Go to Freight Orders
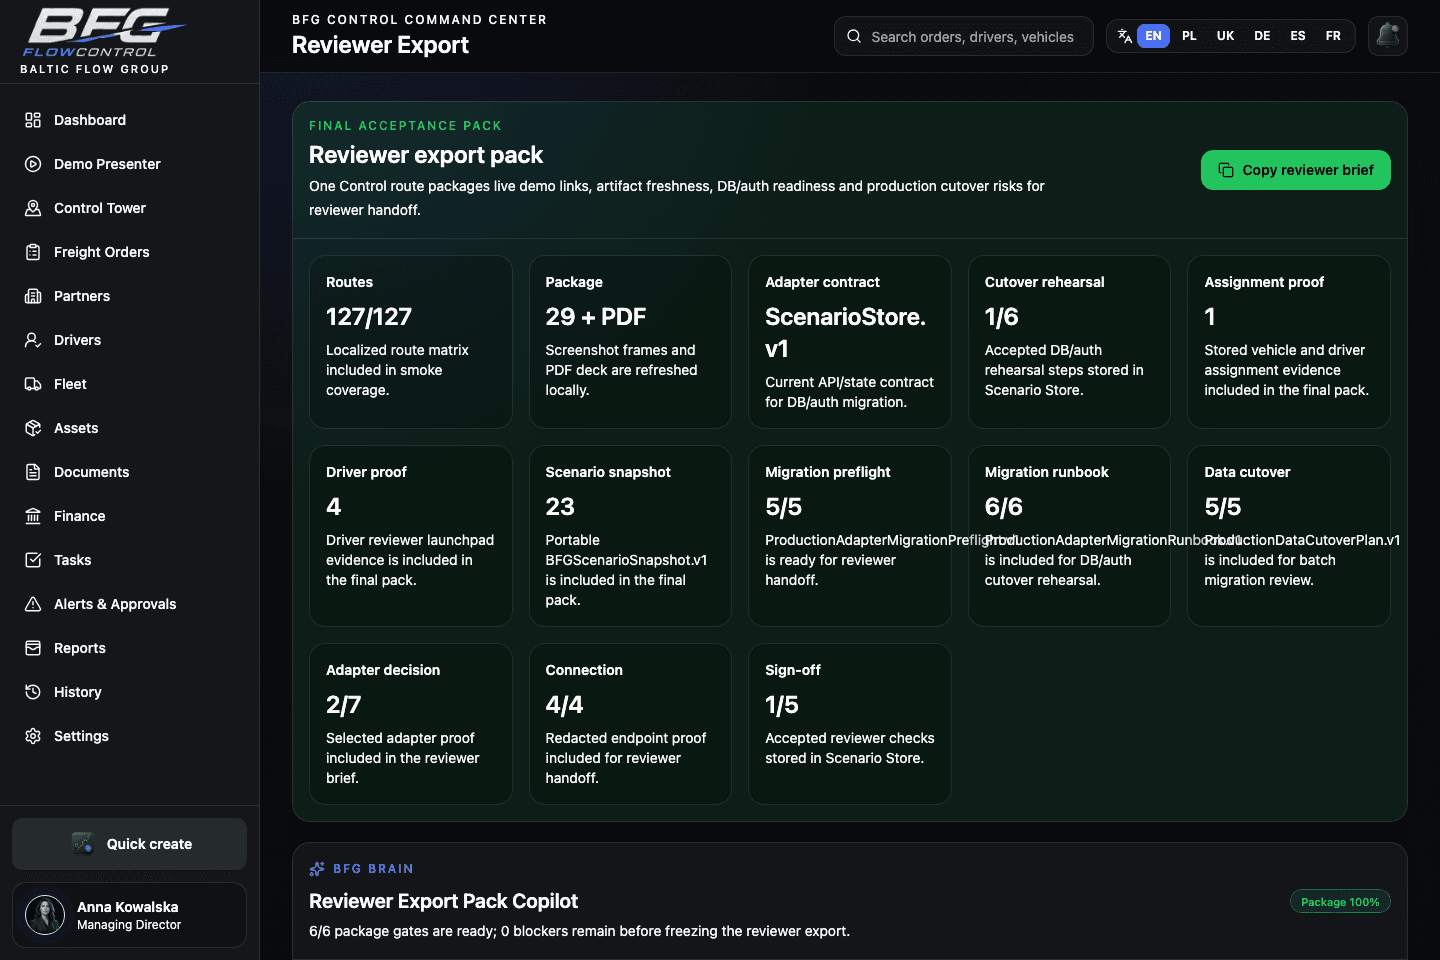 (x=130, y=252)
